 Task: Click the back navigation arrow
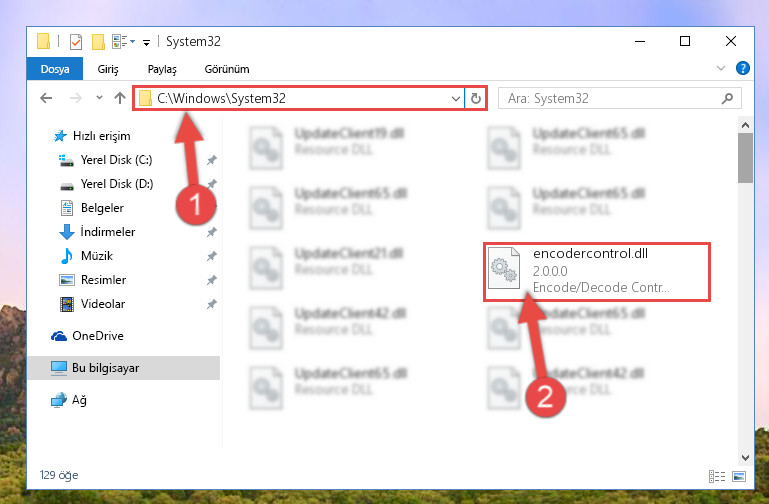pyautogui.click(x=46, y=98)
